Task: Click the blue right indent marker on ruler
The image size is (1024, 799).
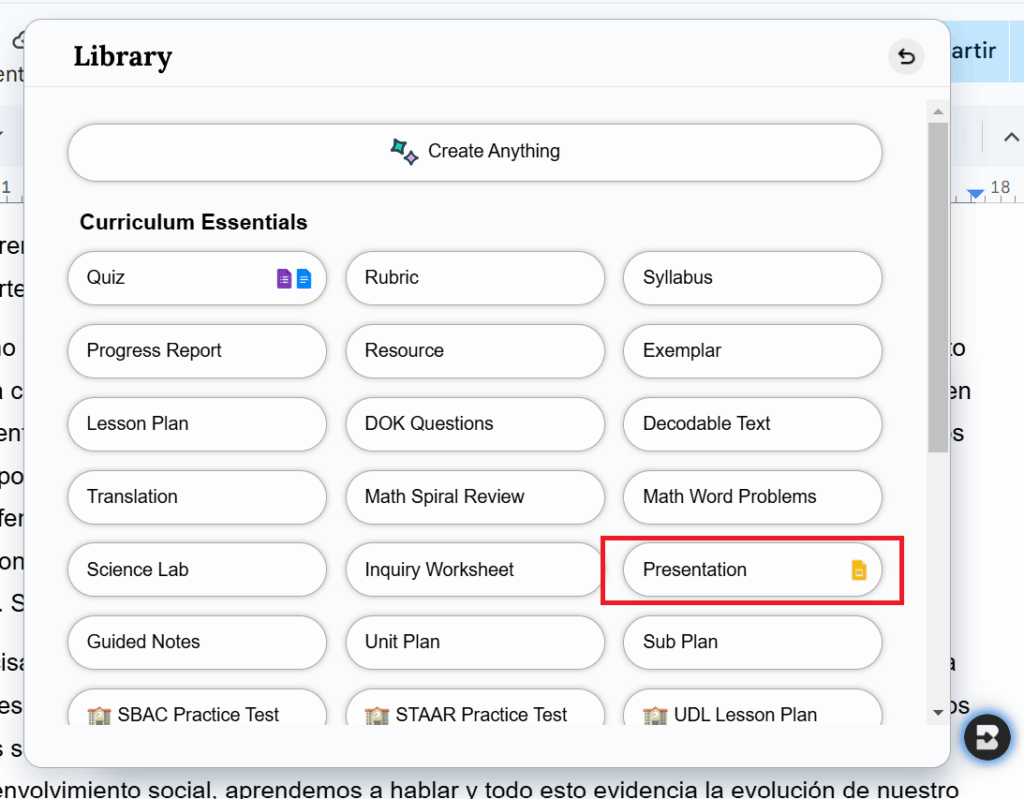Action: coord(975,193)
